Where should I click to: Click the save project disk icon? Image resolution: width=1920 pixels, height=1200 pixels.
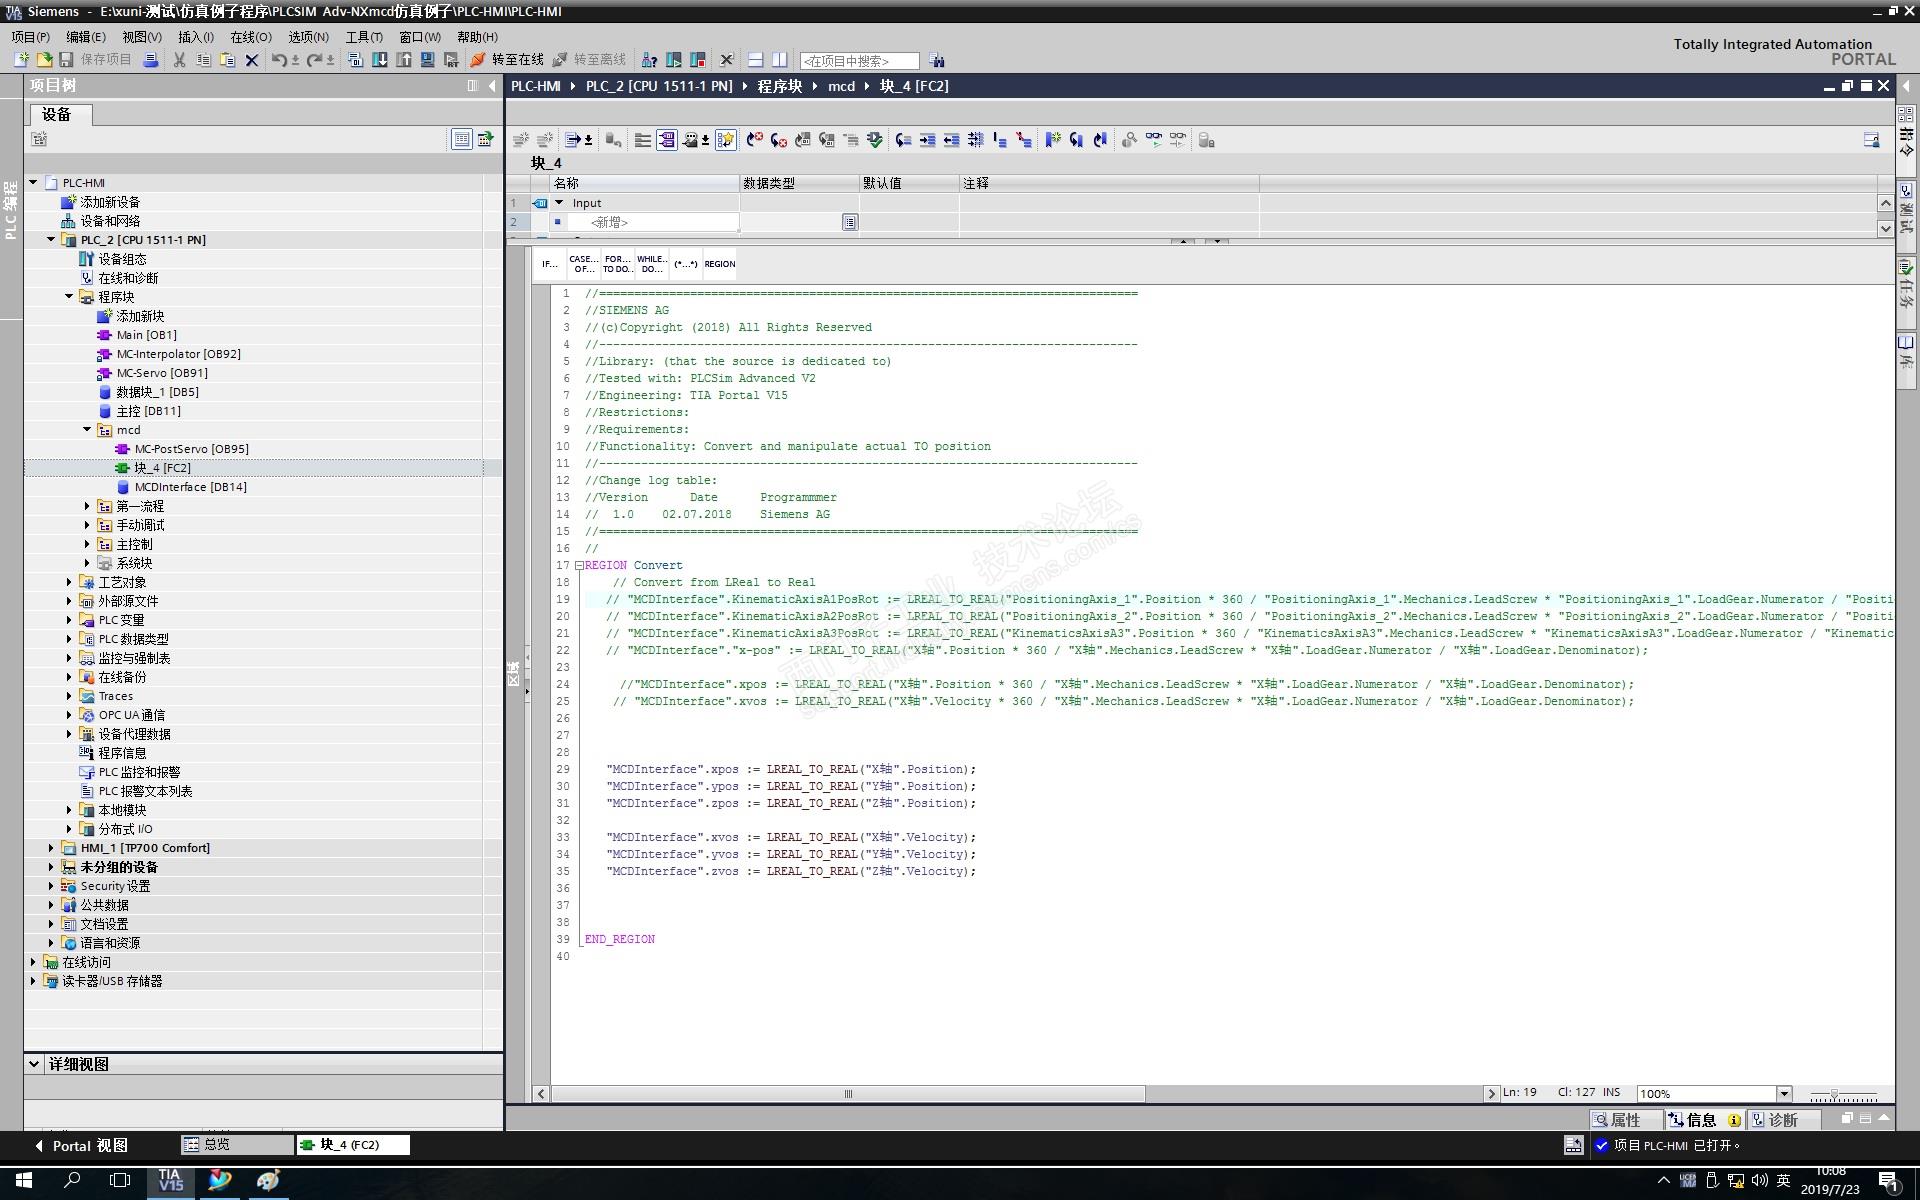[66, 60]
